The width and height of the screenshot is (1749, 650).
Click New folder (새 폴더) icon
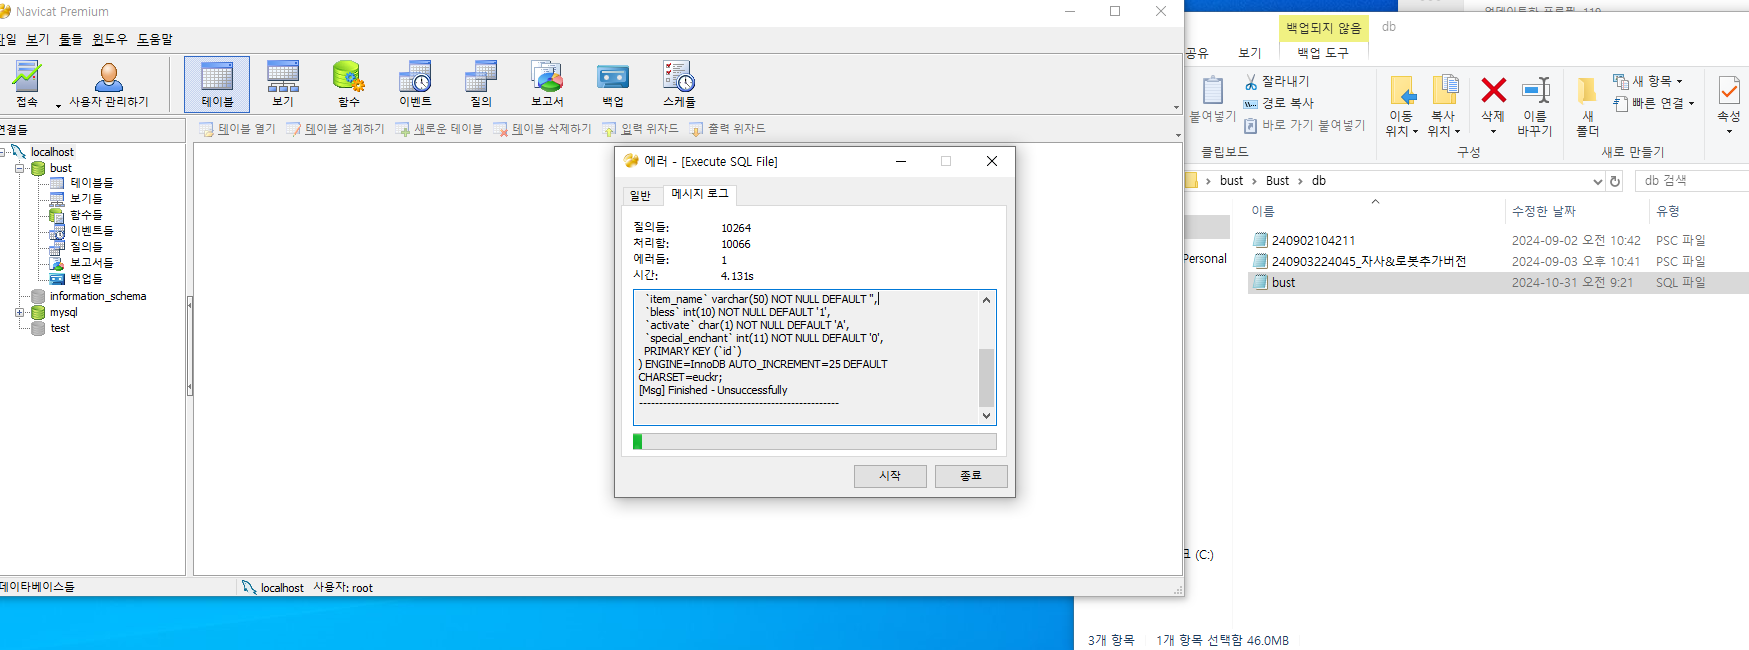coord(1587,106)
